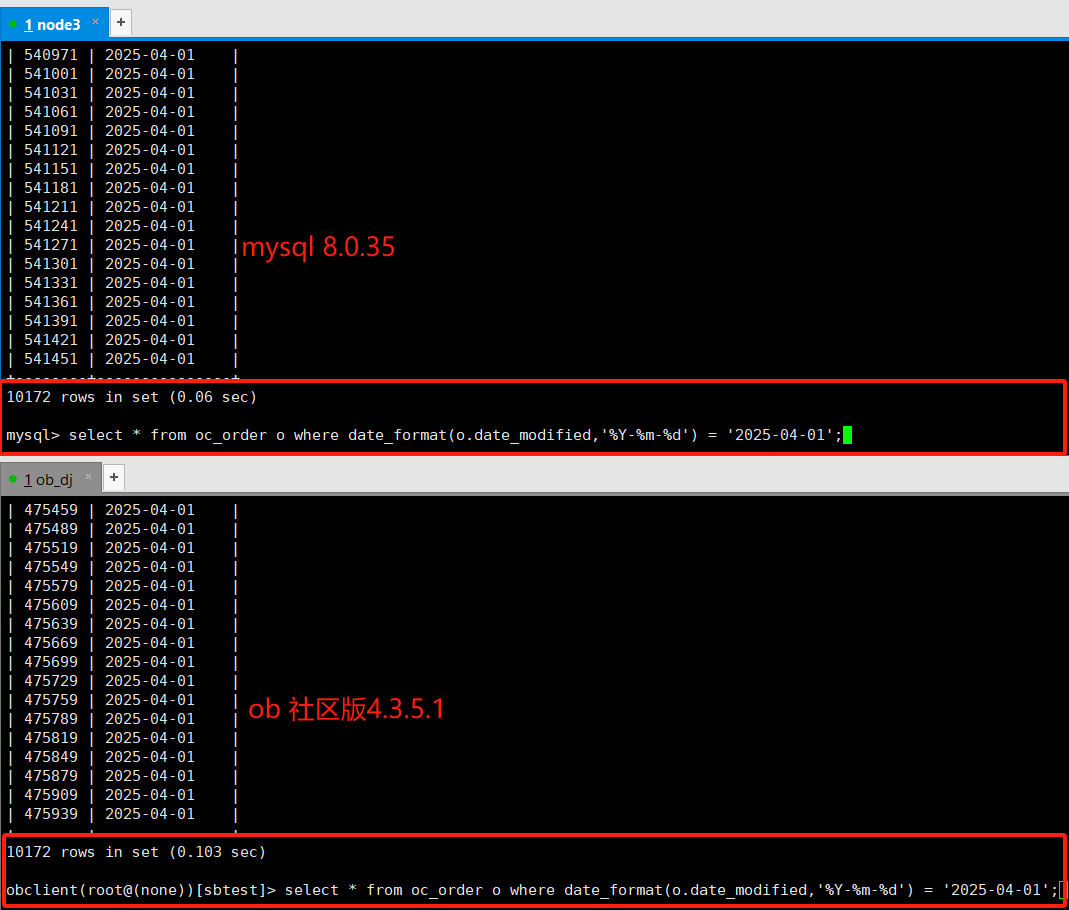Viewport: 1069px width, 910px height.
Task: Select the row value 475909
Action: point(51,795)
